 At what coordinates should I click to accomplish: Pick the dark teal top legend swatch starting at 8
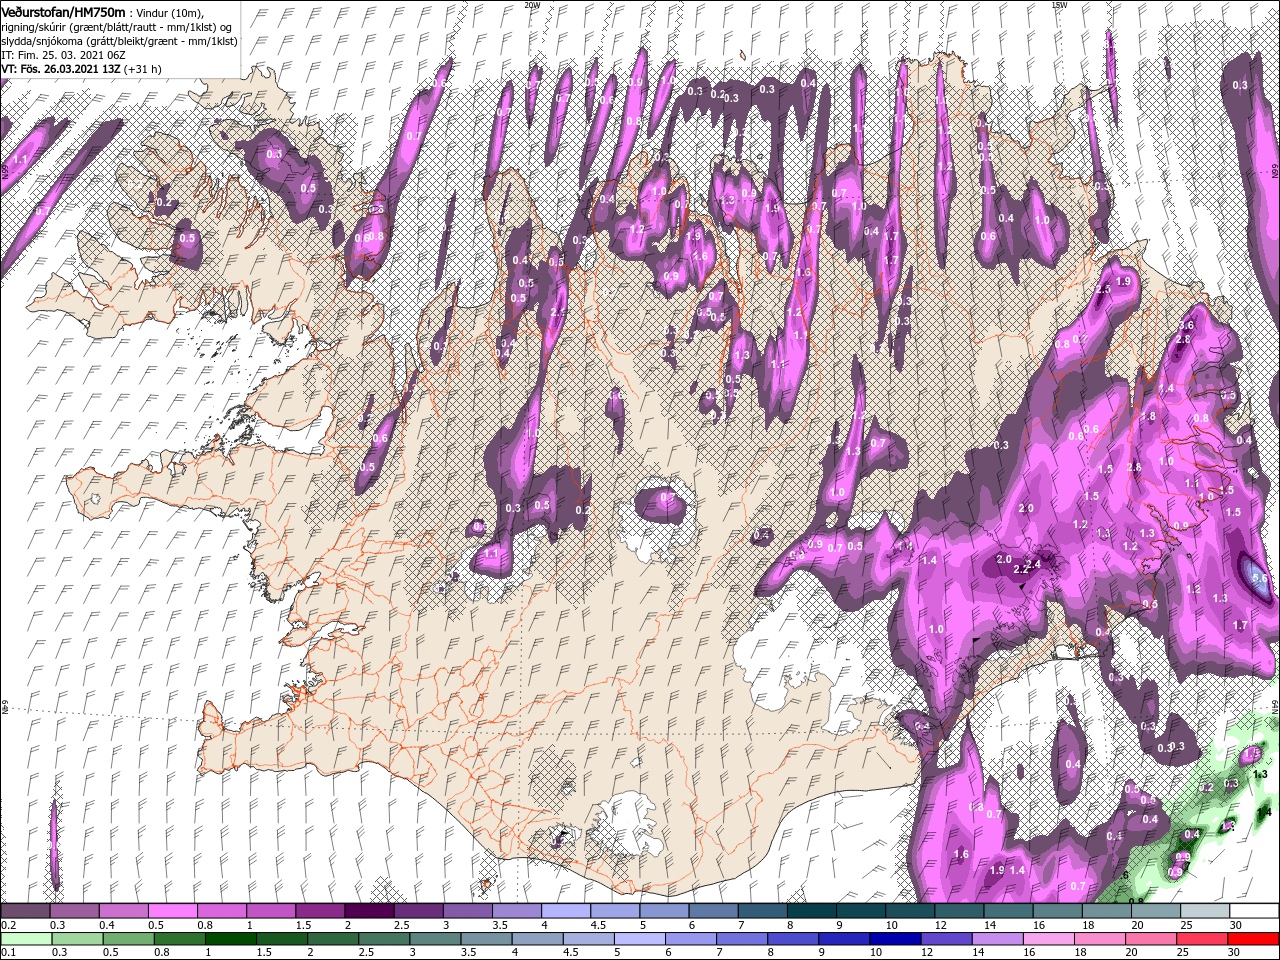tap(812, 911)
